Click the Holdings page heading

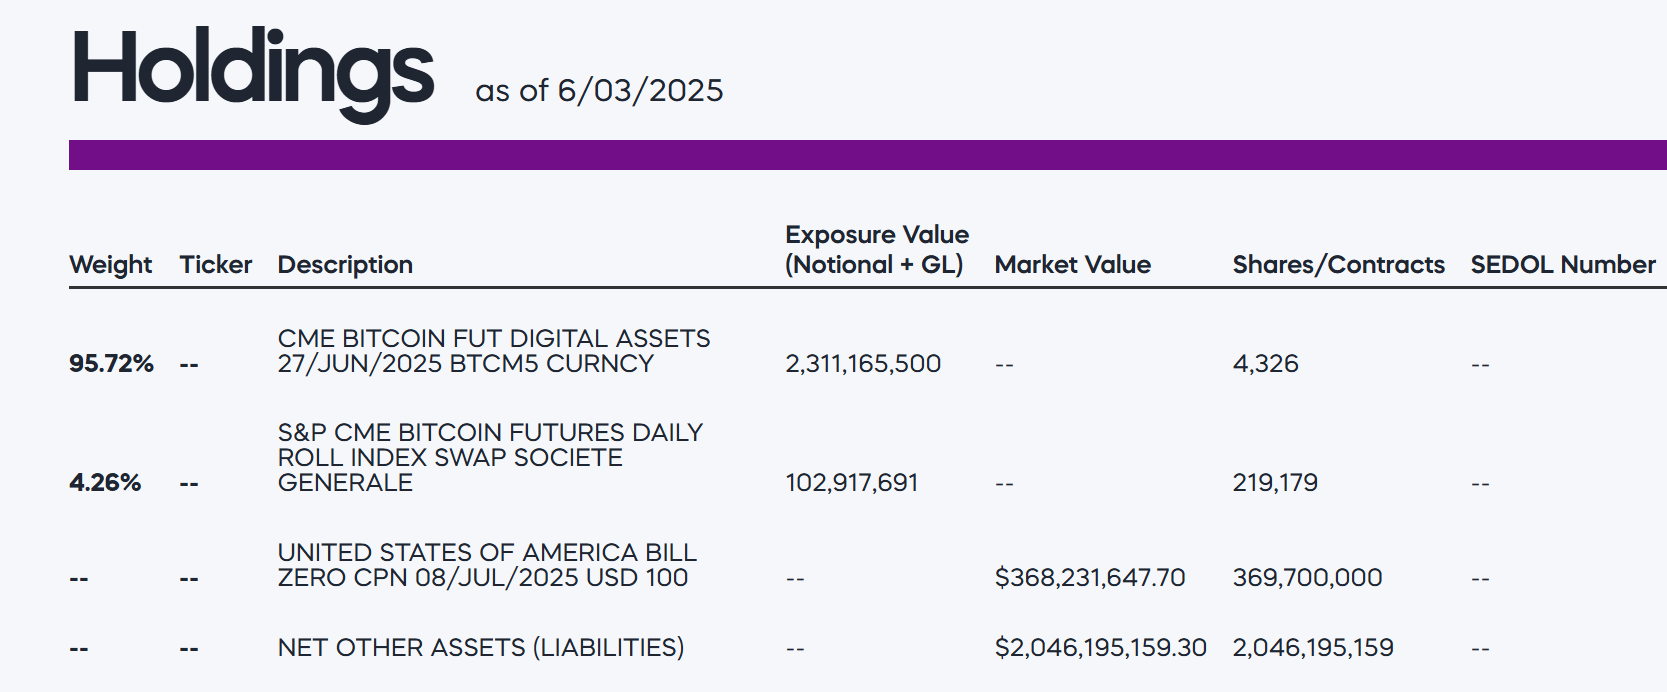(x=253, y=70)
